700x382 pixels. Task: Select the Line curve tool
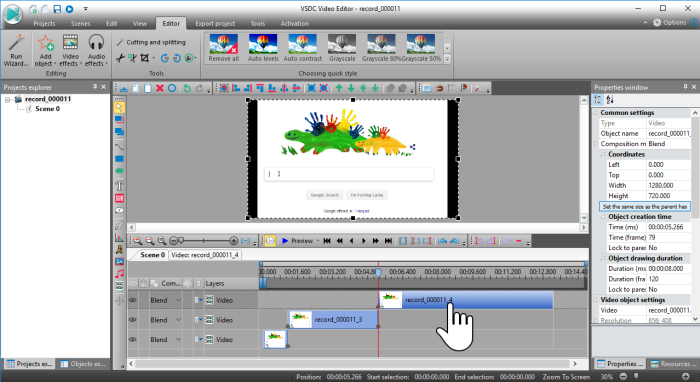tap(119, 146)
